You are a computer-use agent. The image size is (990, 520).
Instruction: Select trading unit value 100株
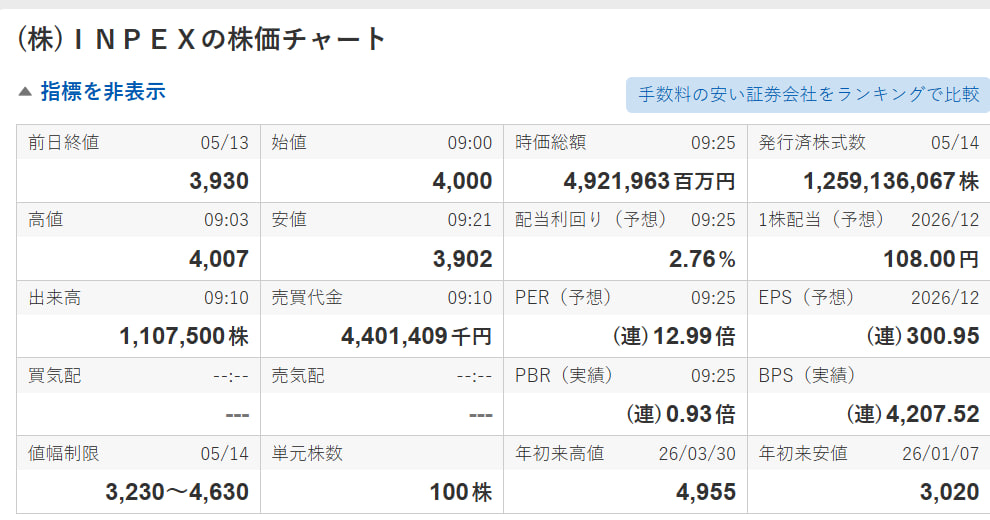(461, 492)
